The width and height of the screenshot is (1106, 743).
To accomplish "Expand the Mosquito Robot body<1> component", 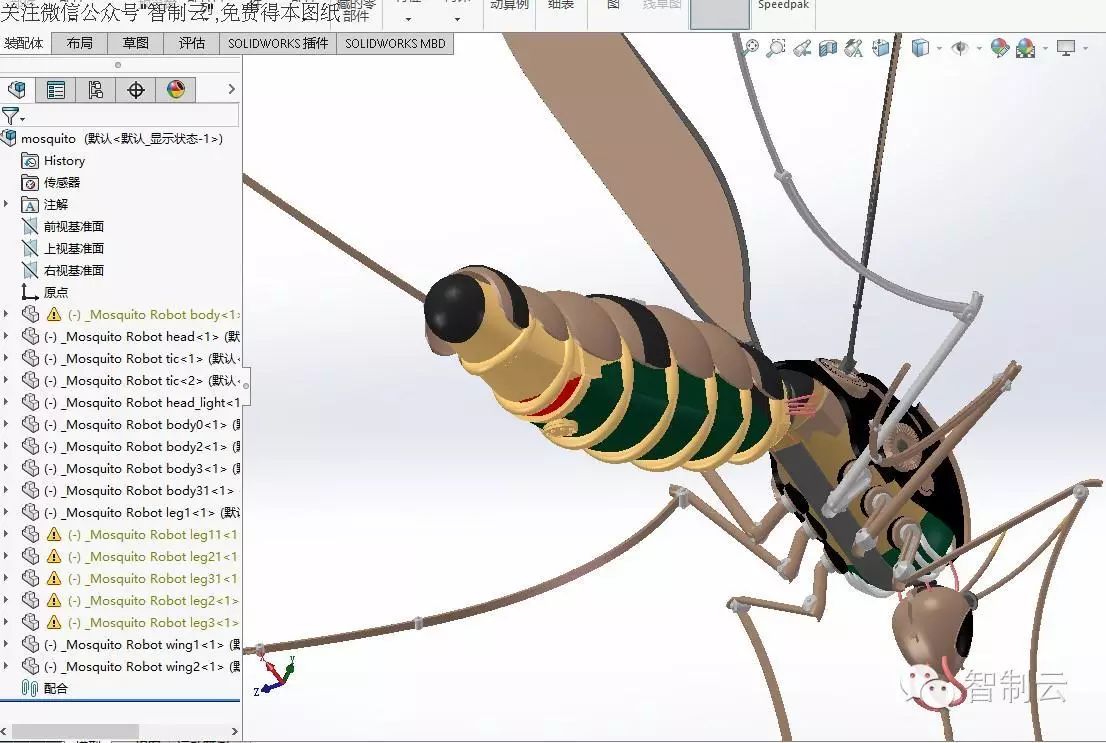I will (6, 314).
